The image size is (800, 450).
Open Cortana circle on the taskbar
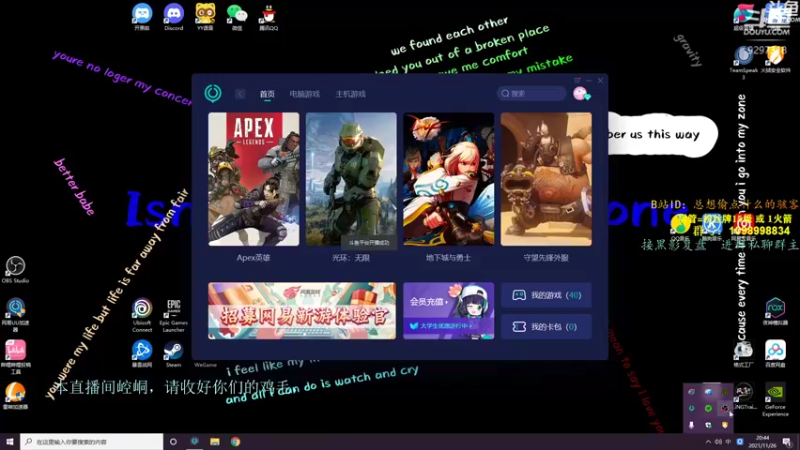pos(173,441)
